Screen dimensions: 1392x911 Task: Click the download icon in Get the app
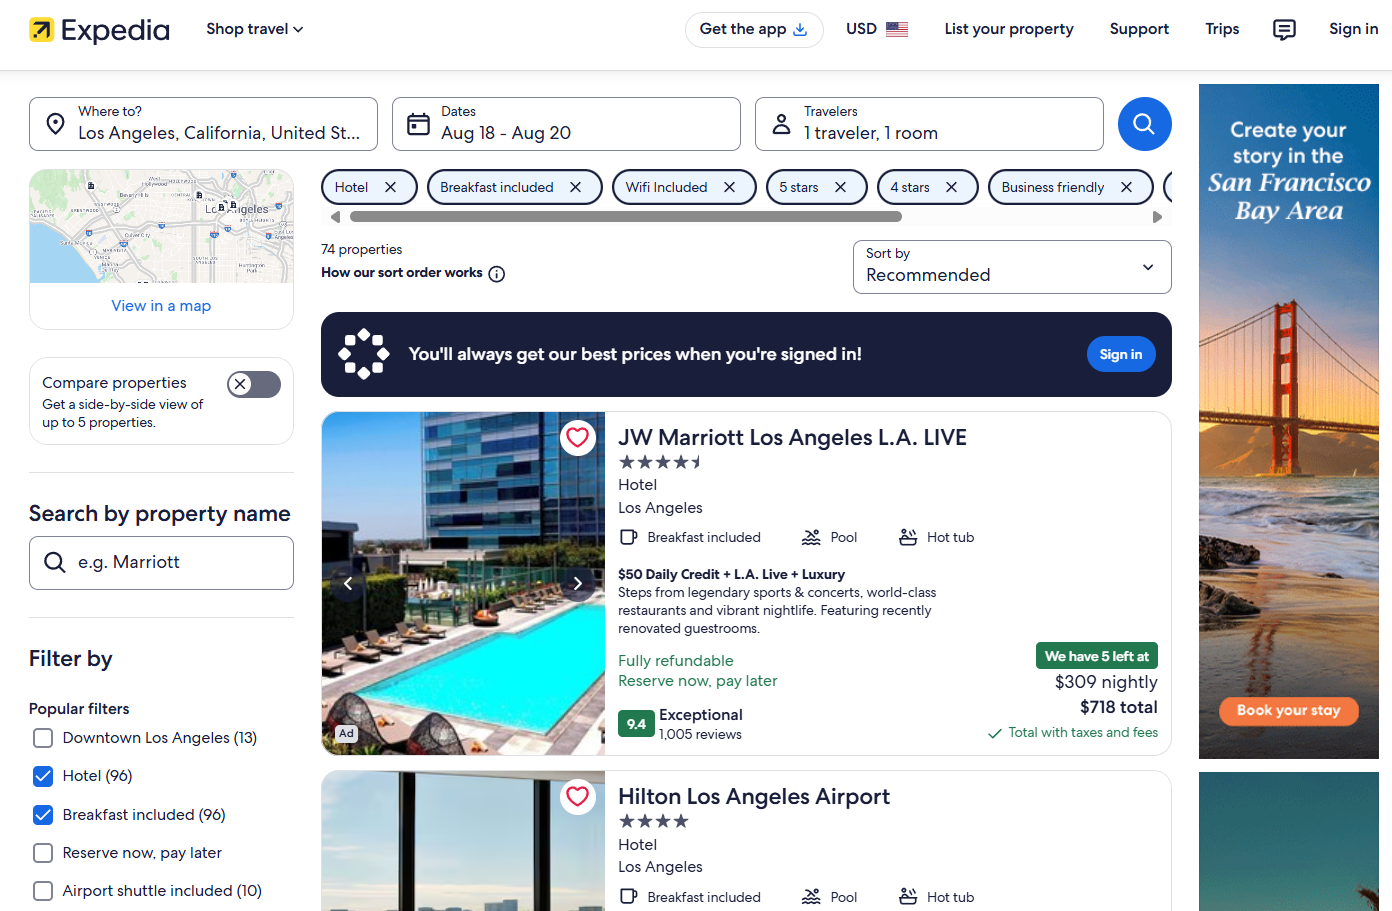click(x=800, y=30)
